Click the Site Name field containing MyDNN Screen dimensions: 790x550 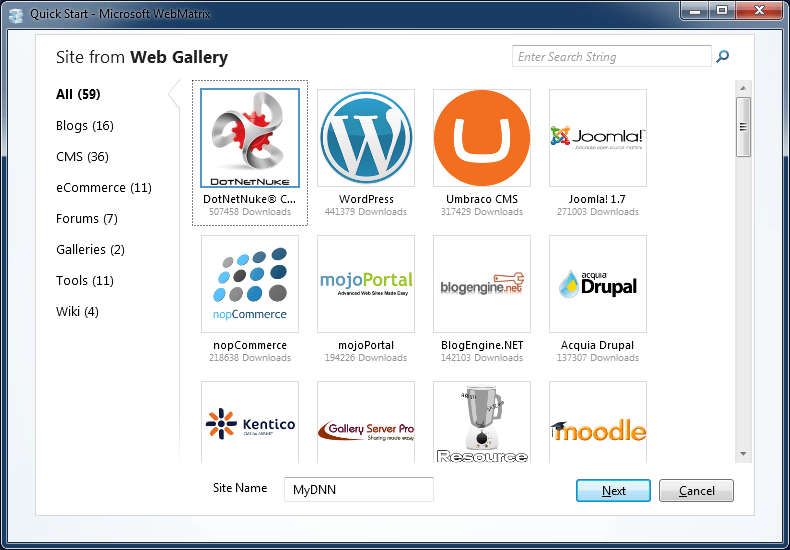pyautogui.click(x=359, y=489)
